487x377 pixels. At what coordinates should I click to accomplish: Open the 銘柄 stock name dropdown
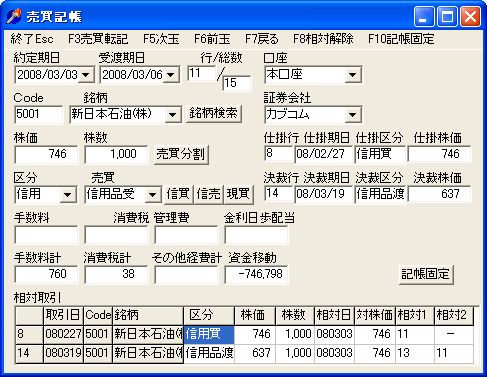(173, 114)
